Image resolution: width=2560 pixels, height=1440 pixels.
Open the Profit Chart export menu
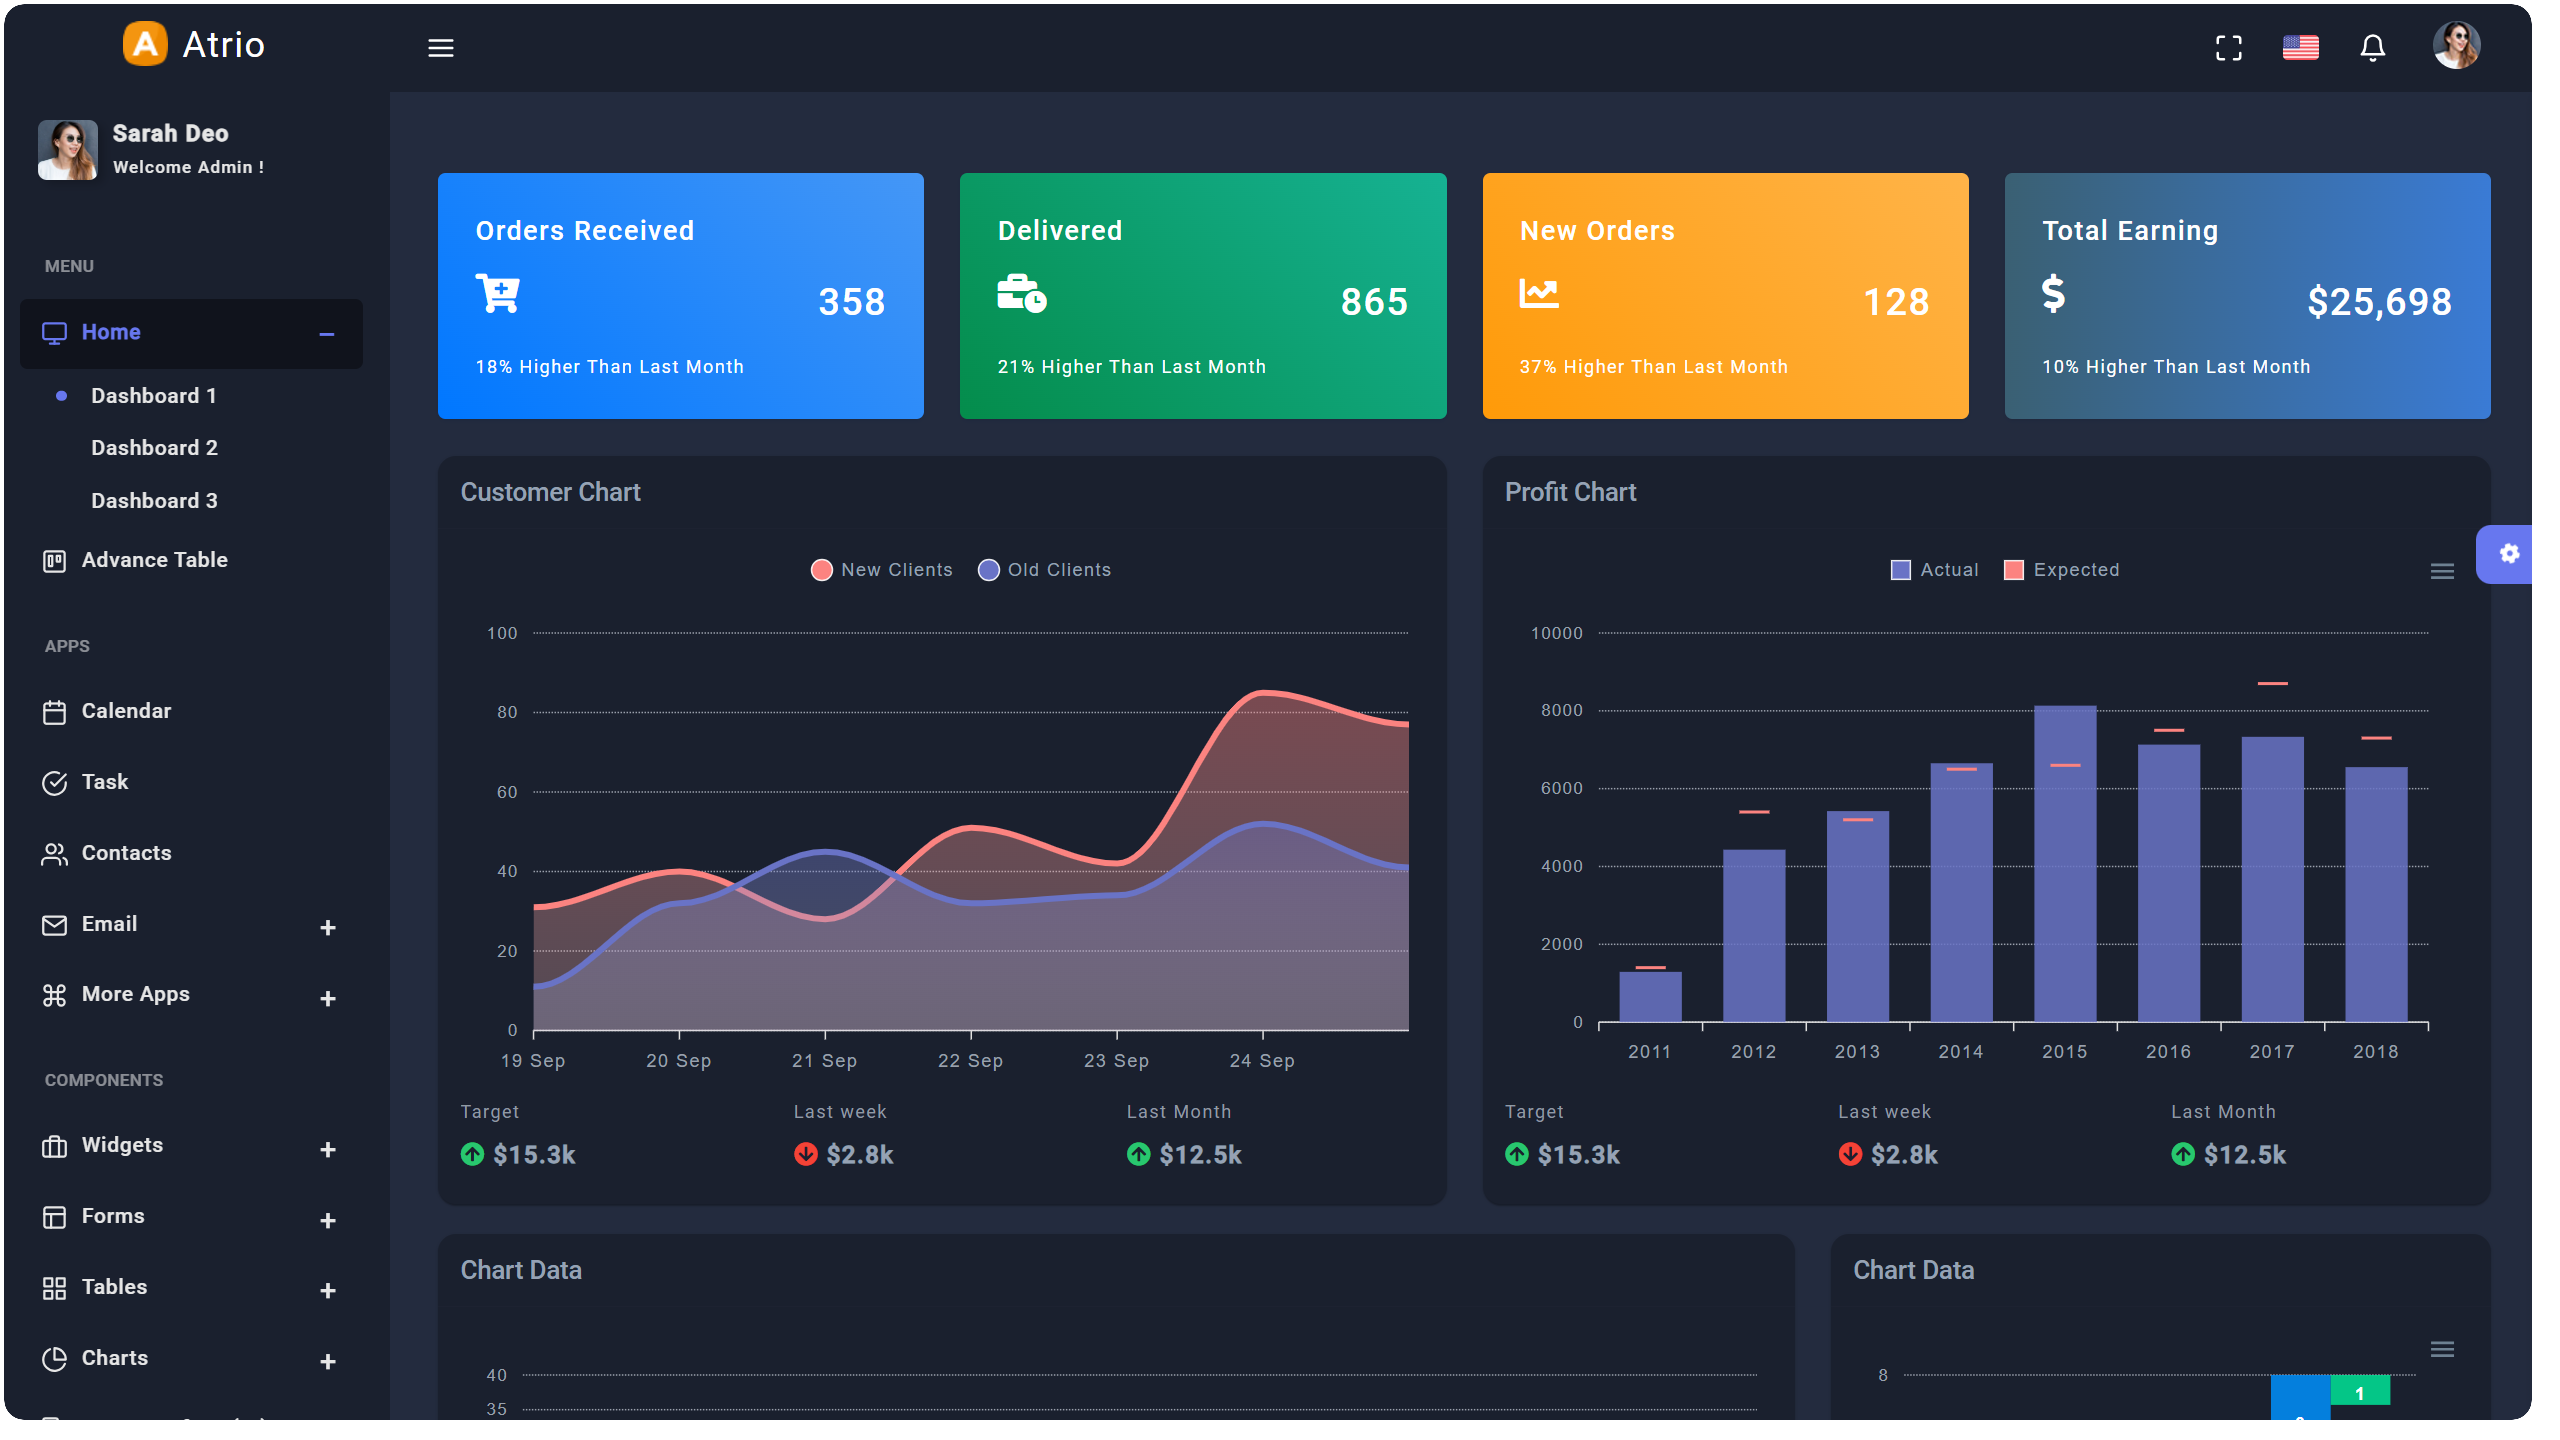[x=2441, y=570]
